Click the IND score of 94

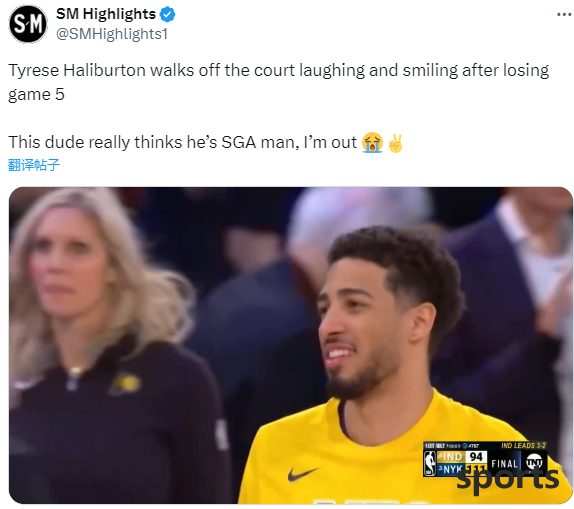coord(476,457)
